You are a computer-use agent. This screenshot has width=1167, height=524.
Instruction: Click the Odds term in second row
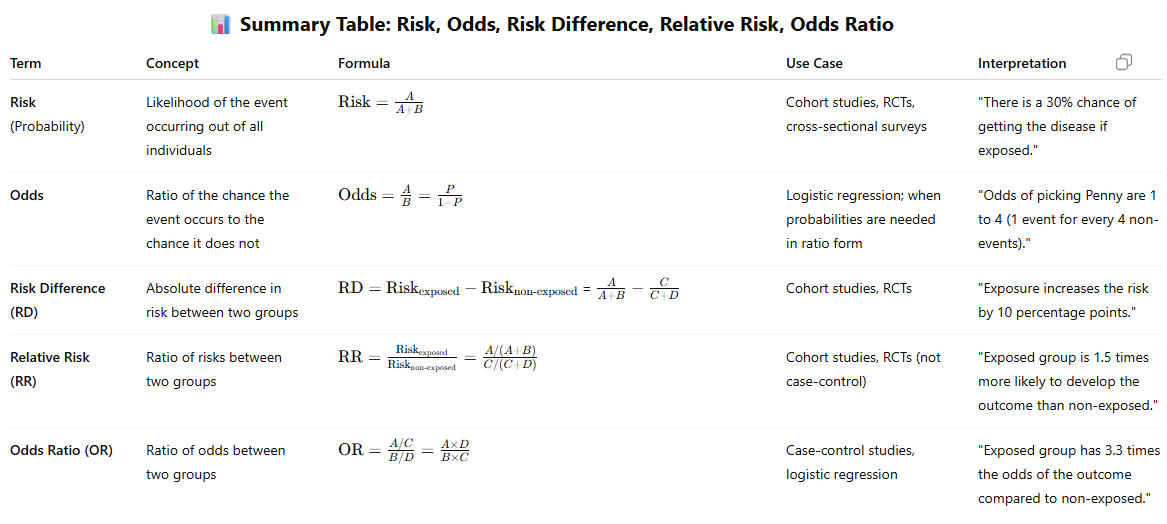(x=26, y=195)
